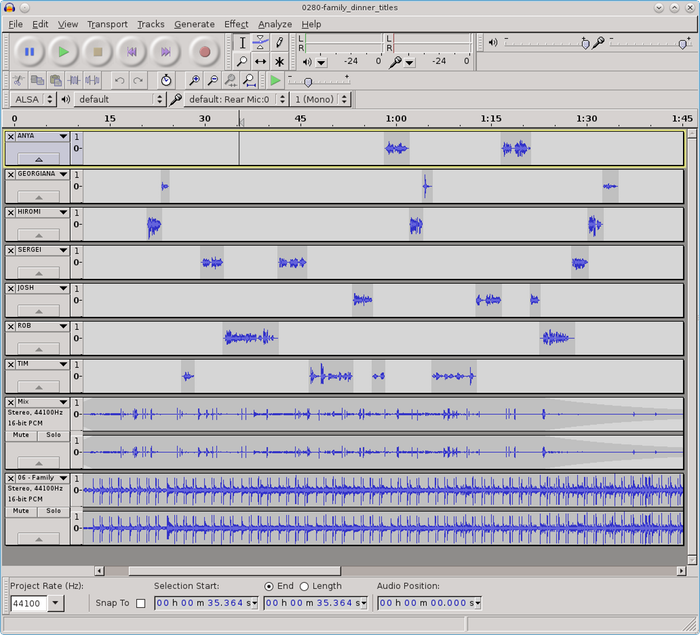The width and height of the screenshot is (700, 635).
Task: Click green Play-at-speed button
Action: point(275,80)
